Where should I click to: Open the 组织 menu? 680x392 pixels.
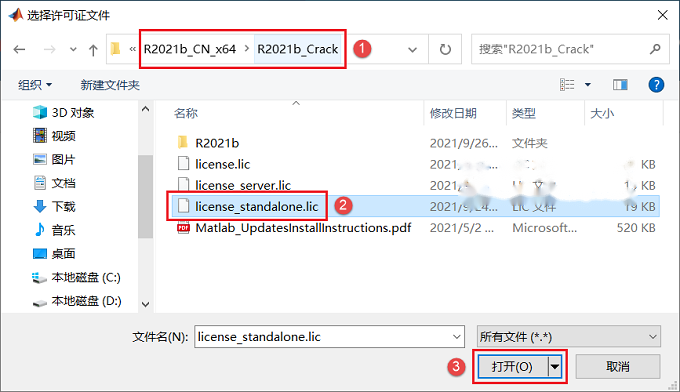[35, 85]
